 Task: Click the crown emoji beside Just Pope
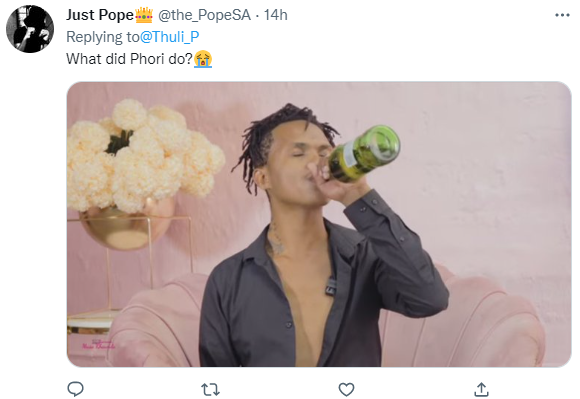pyautogui.click(x=144, y=15)
